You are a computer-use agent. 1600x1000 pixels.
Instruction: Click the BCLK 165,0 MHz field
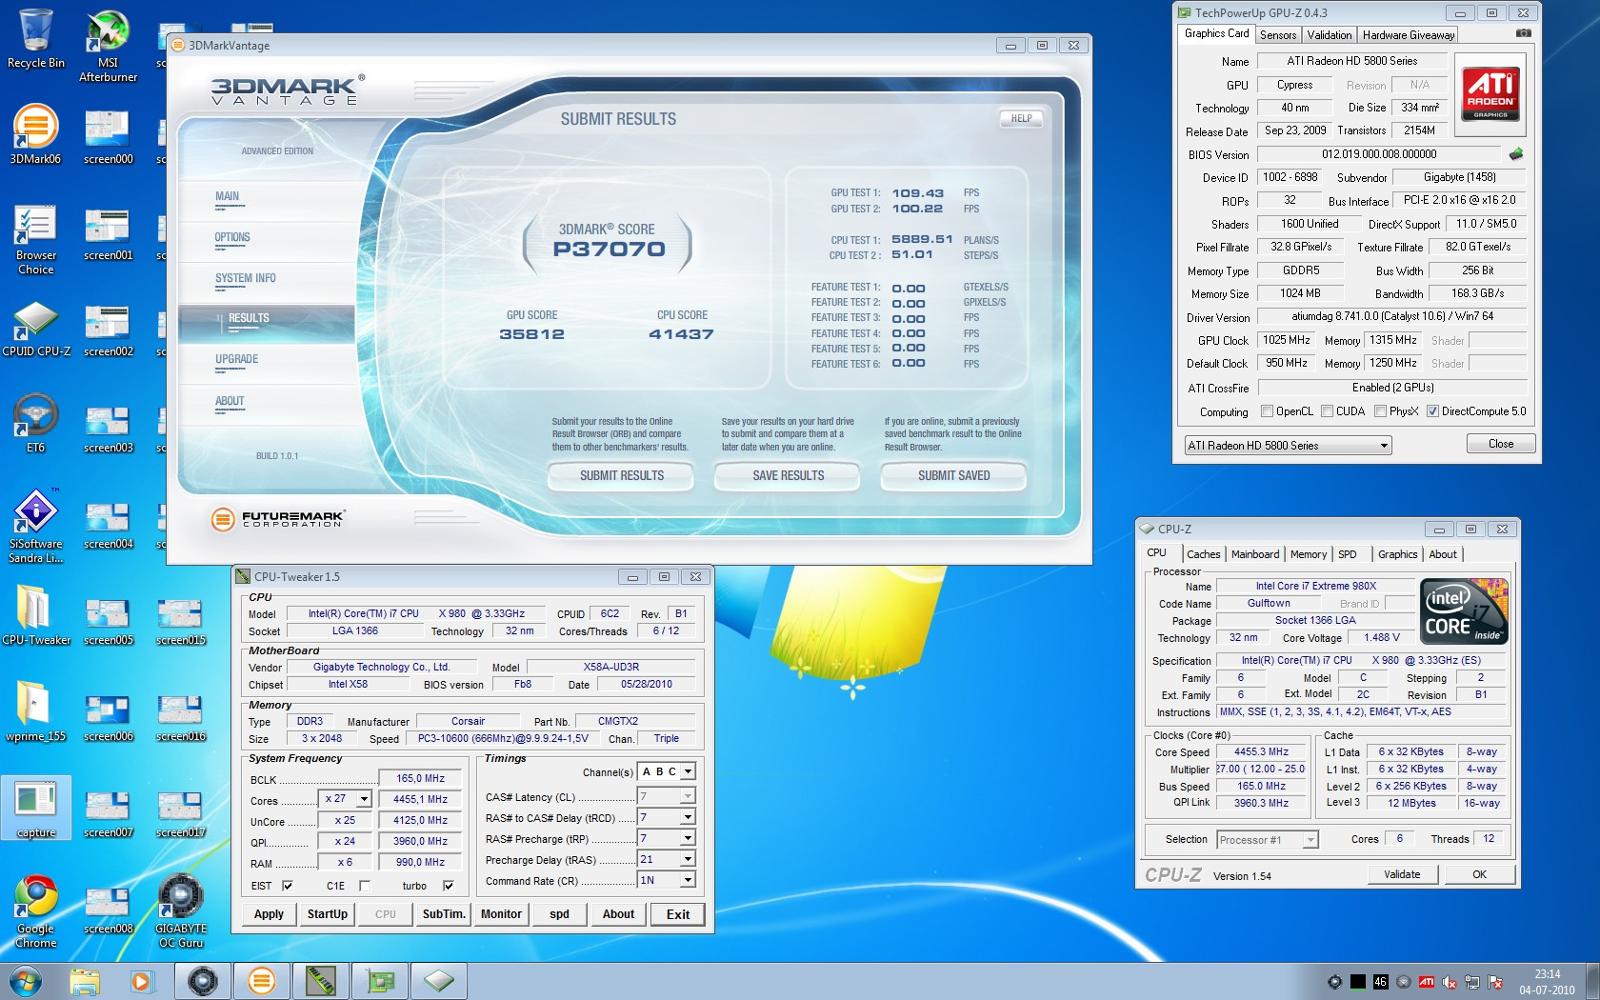pos(420,778)
